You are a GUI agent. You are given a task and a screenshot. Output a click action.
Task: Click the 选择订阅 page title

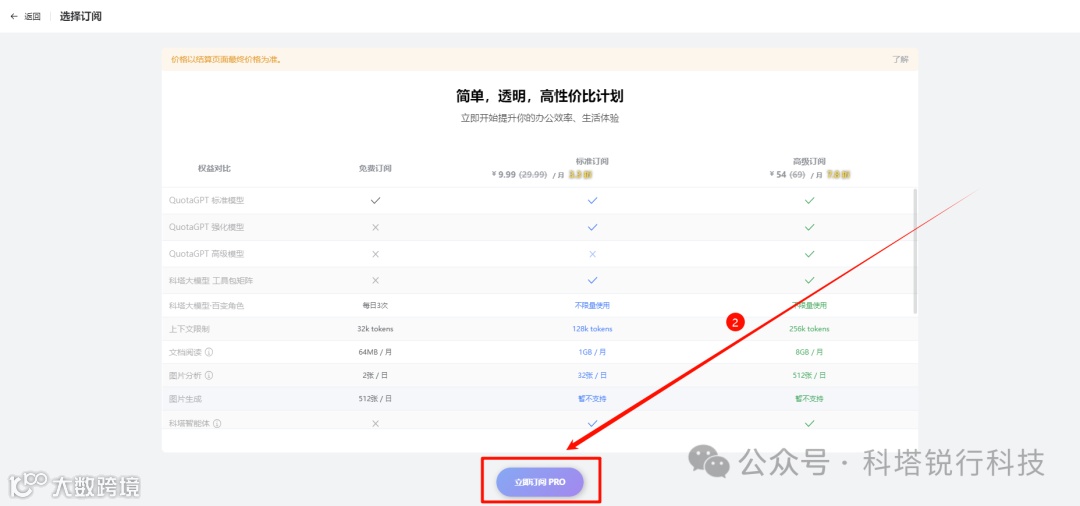[x=81, y=17]
